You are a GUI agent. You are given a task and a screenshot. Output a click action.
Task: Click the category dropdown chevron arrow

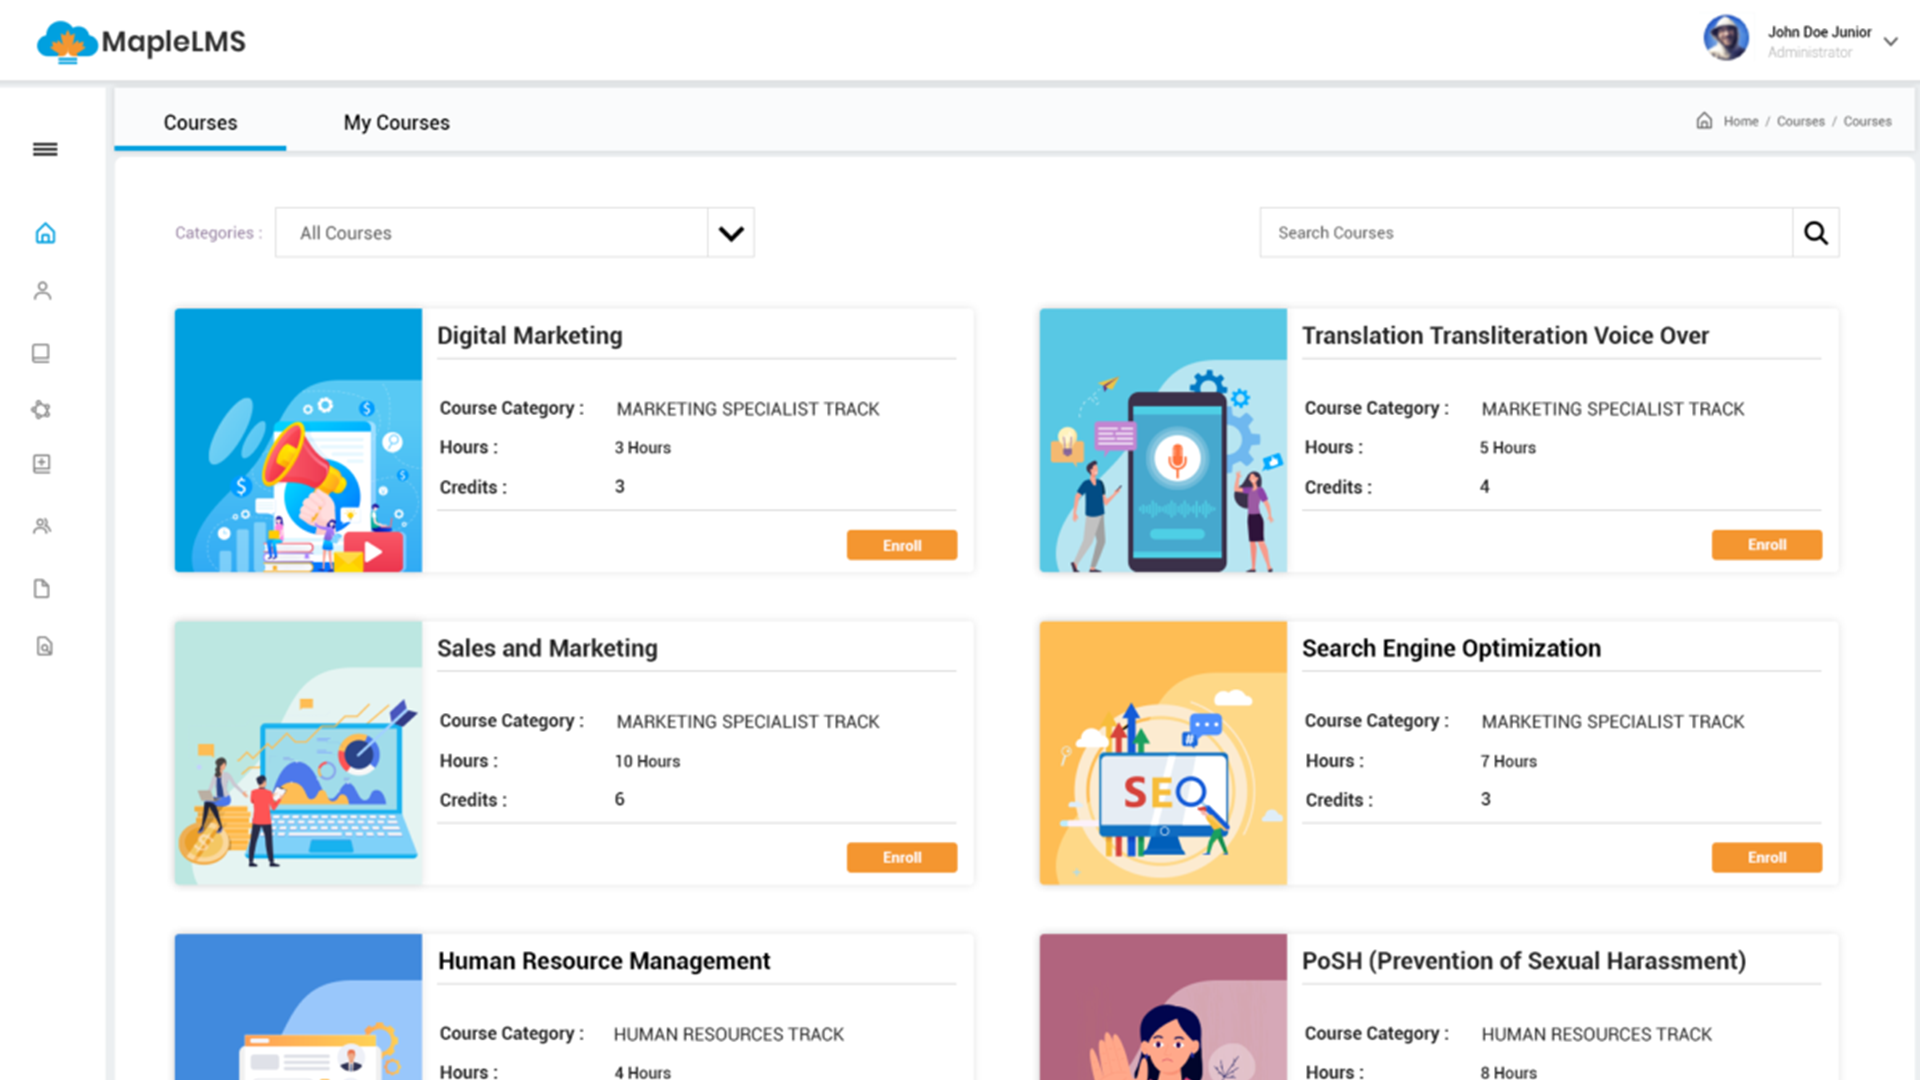click(731, 233)
